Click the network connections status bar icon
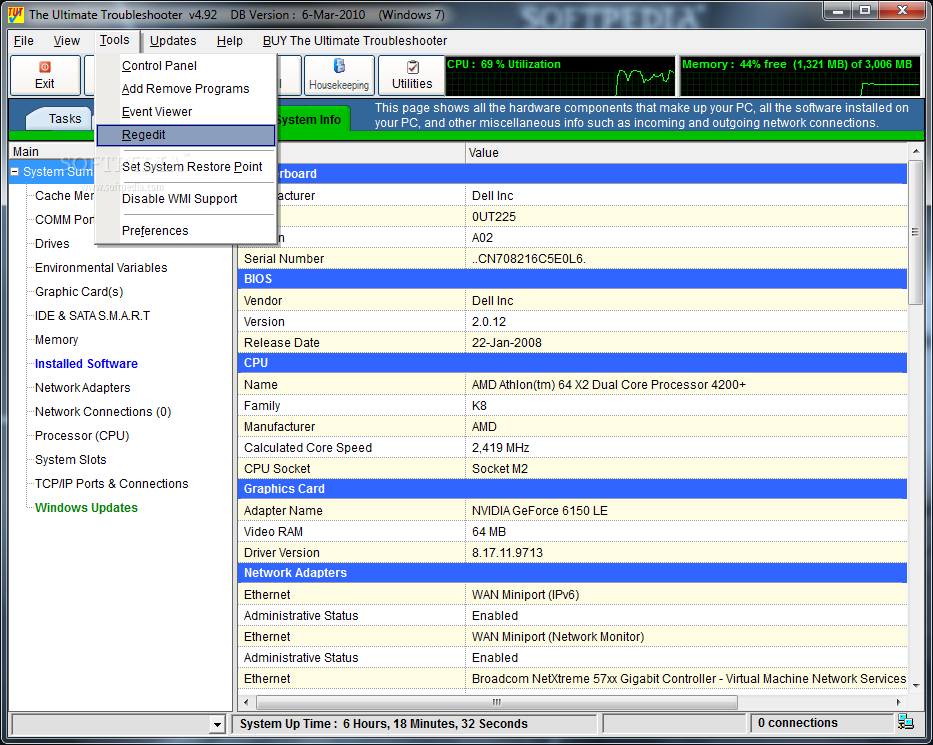 (906, 722)
